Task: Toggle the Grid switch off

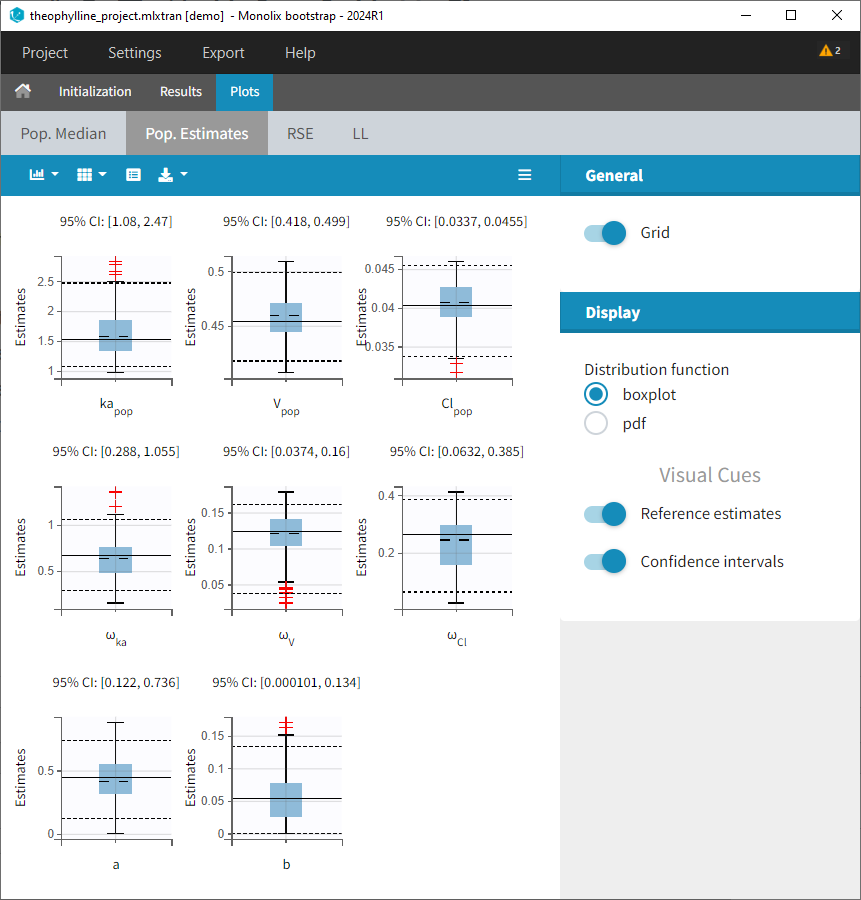Action: (x=605, y=233)
